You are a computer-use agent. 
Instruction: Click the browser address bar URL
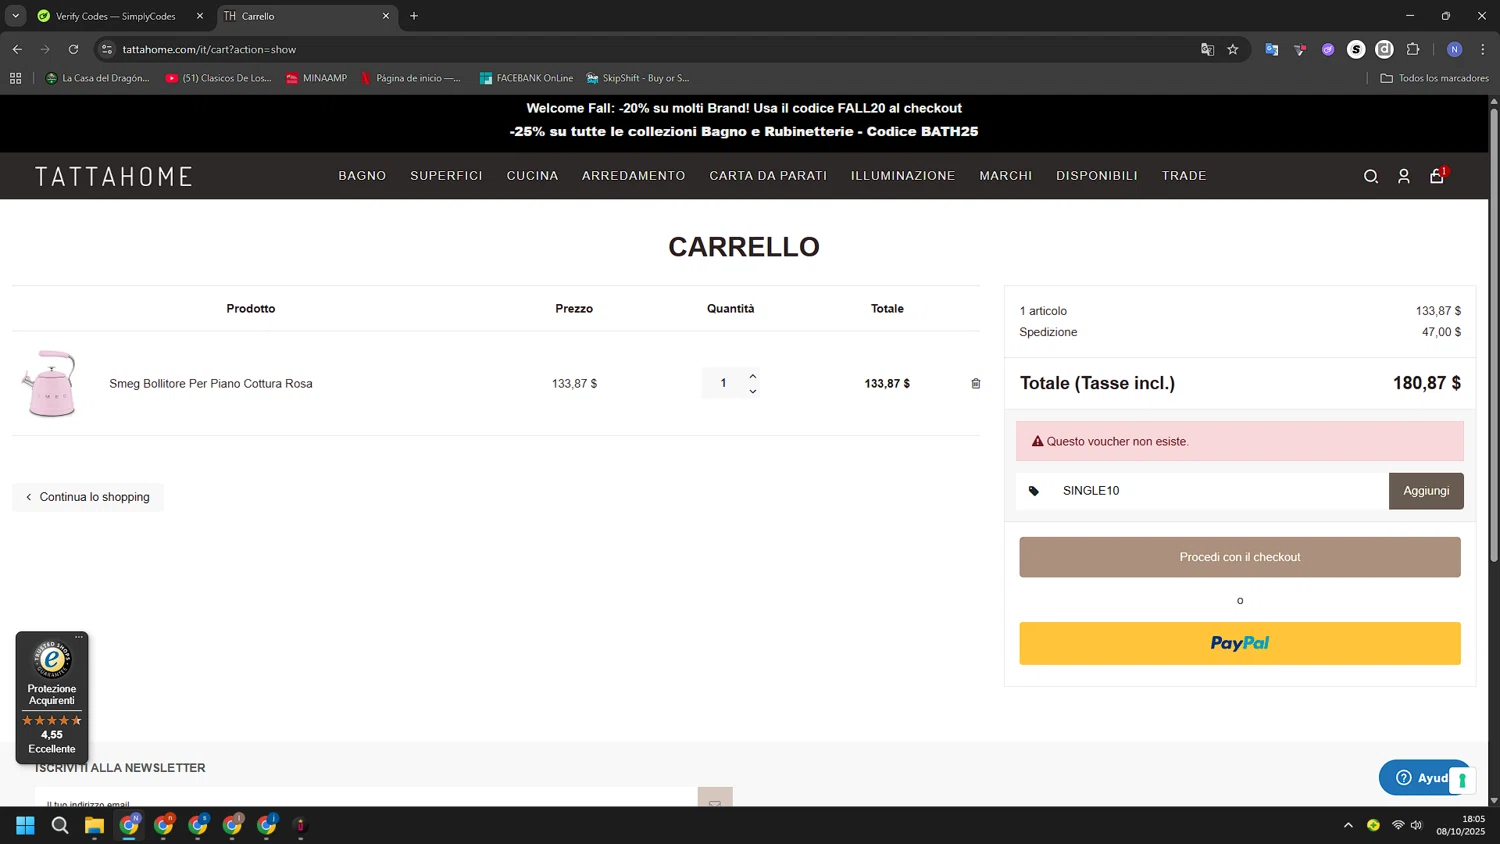click(209, 49)
